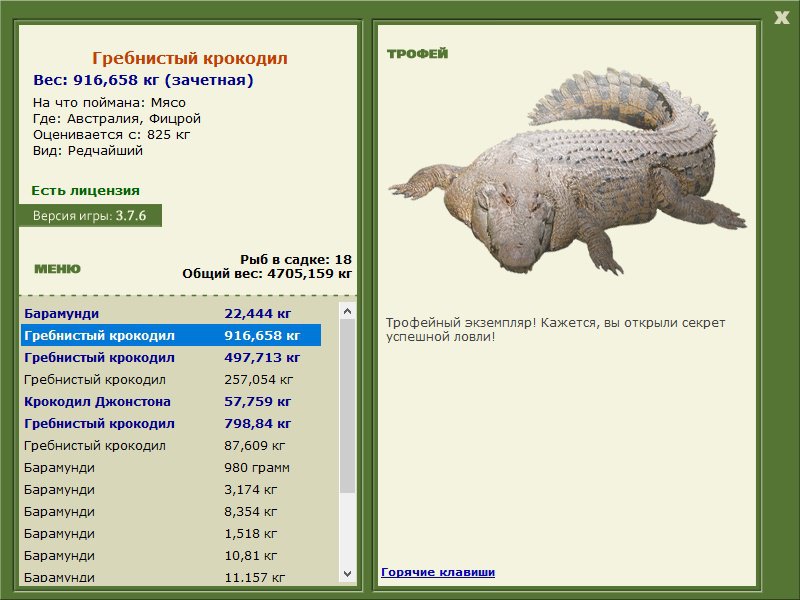Select the Гребнистый крокодил 798,84 кг row

(x=171, y=423)
